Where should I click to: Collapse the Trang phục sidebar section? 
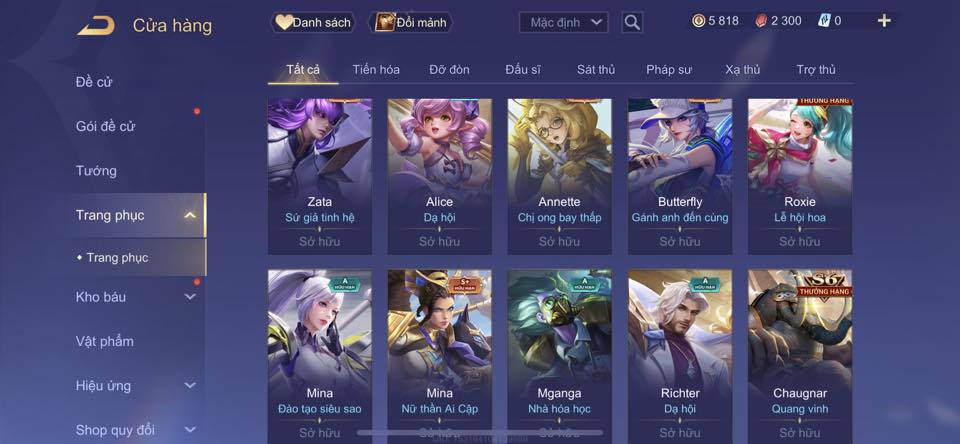tap(190, 215)
